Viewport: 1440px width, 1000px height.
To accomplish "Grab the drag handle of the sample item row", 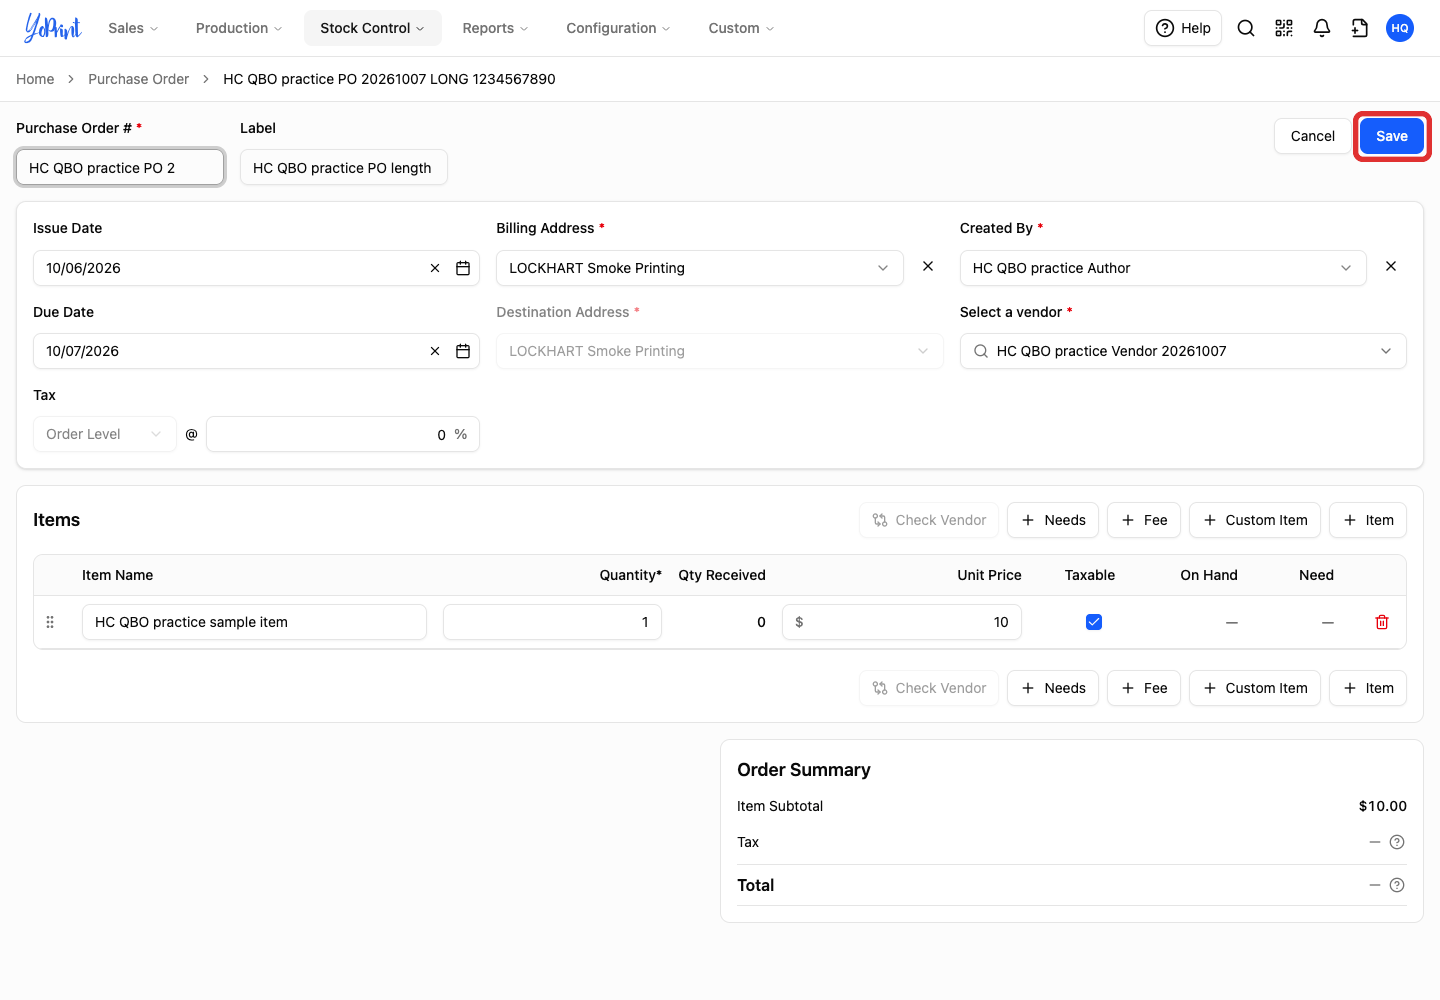I will [x=50, y=622].
